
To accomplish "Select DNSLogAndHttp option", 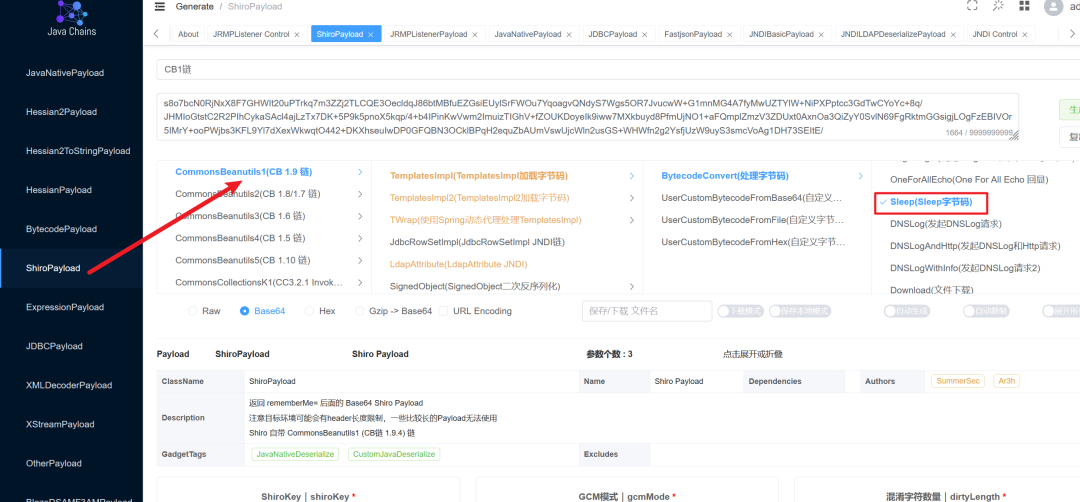I will coord(975,246).
